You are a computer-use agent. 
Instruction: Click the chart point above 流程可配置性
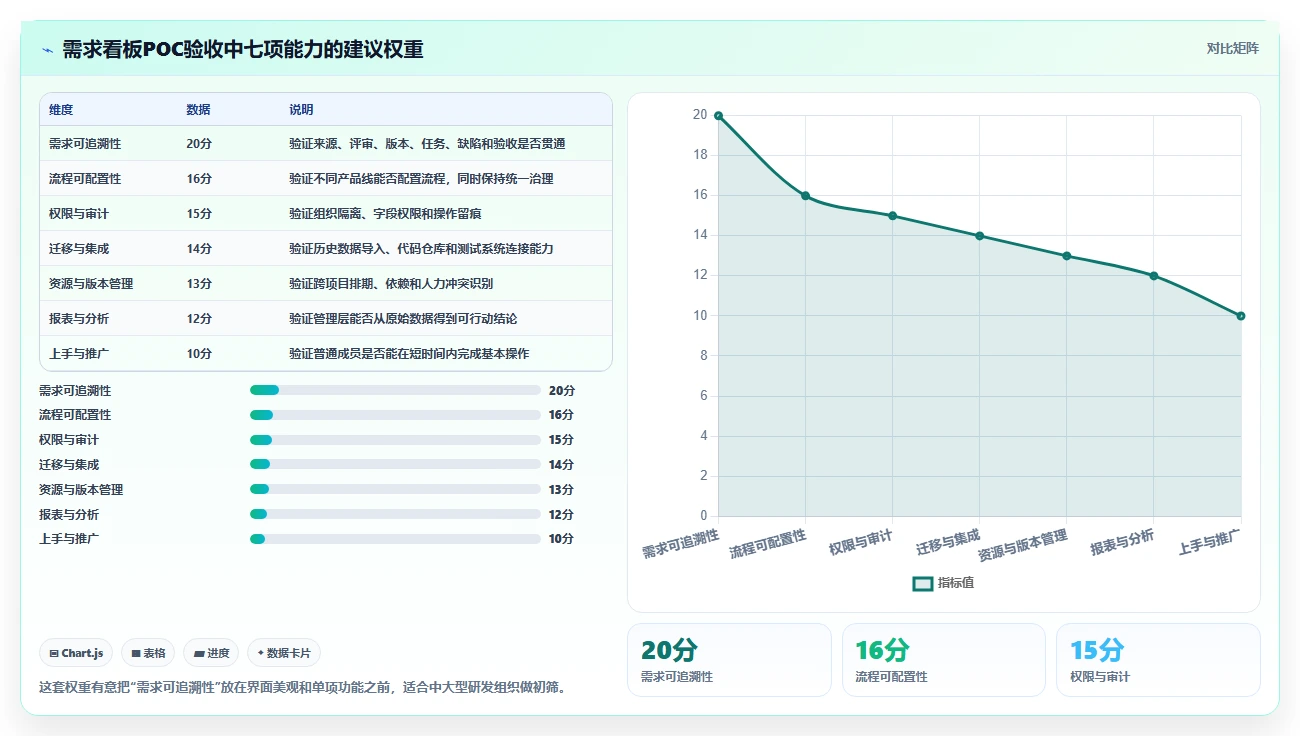point(805,196)
